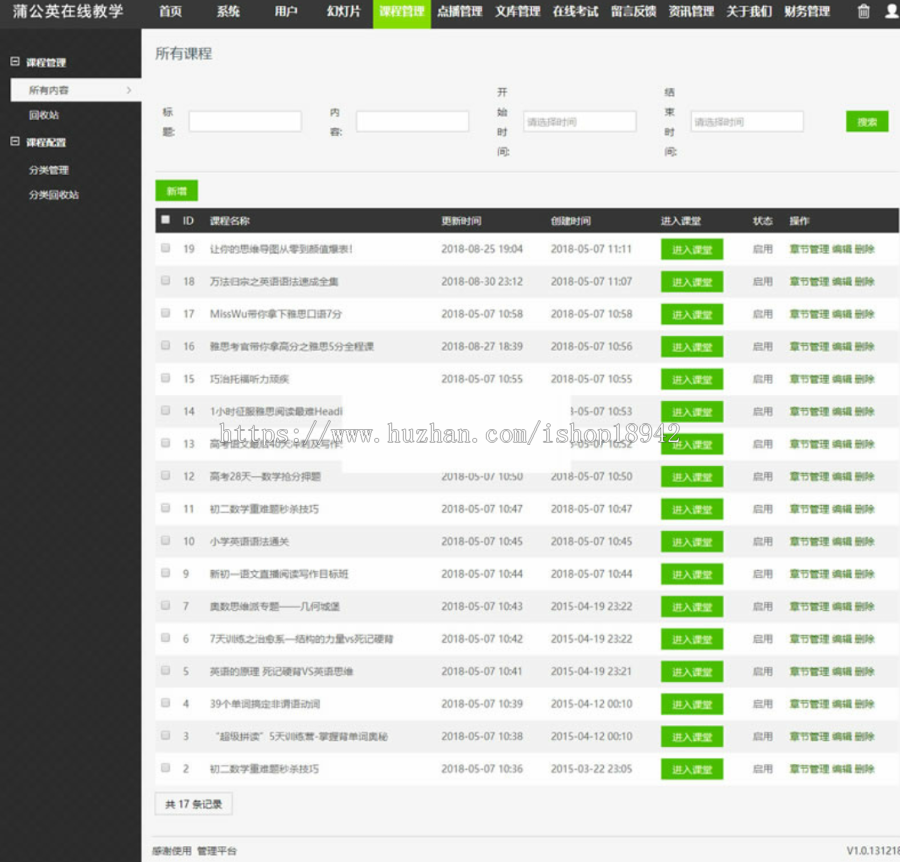Enter classroom for course ID 18
Viewport: 900px width, 862px height.
pyautogui.click(x=692, y=282)
